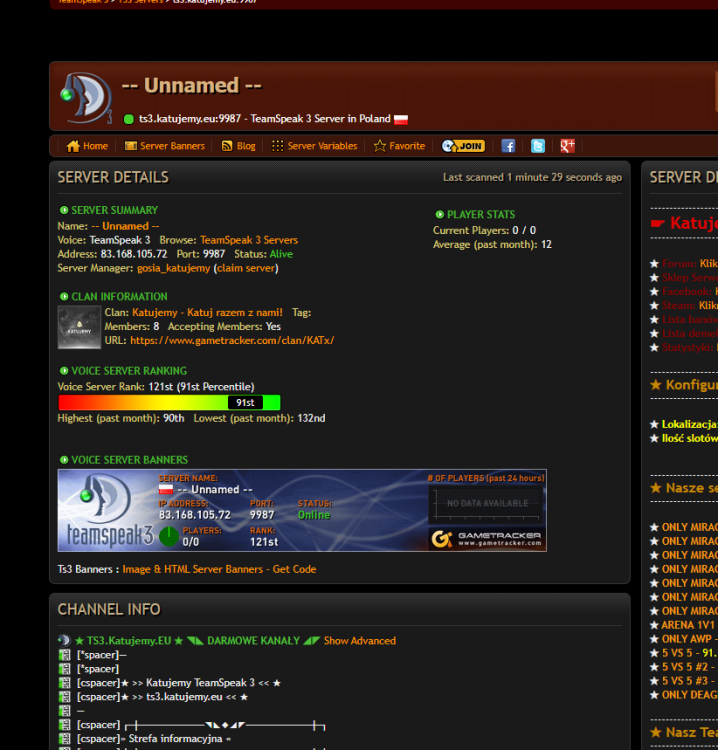This screenshot has width=718, height=750.
Task: Open the 'TeamSpeak 3 Servers' browse link
Action: tap(249, 240)
